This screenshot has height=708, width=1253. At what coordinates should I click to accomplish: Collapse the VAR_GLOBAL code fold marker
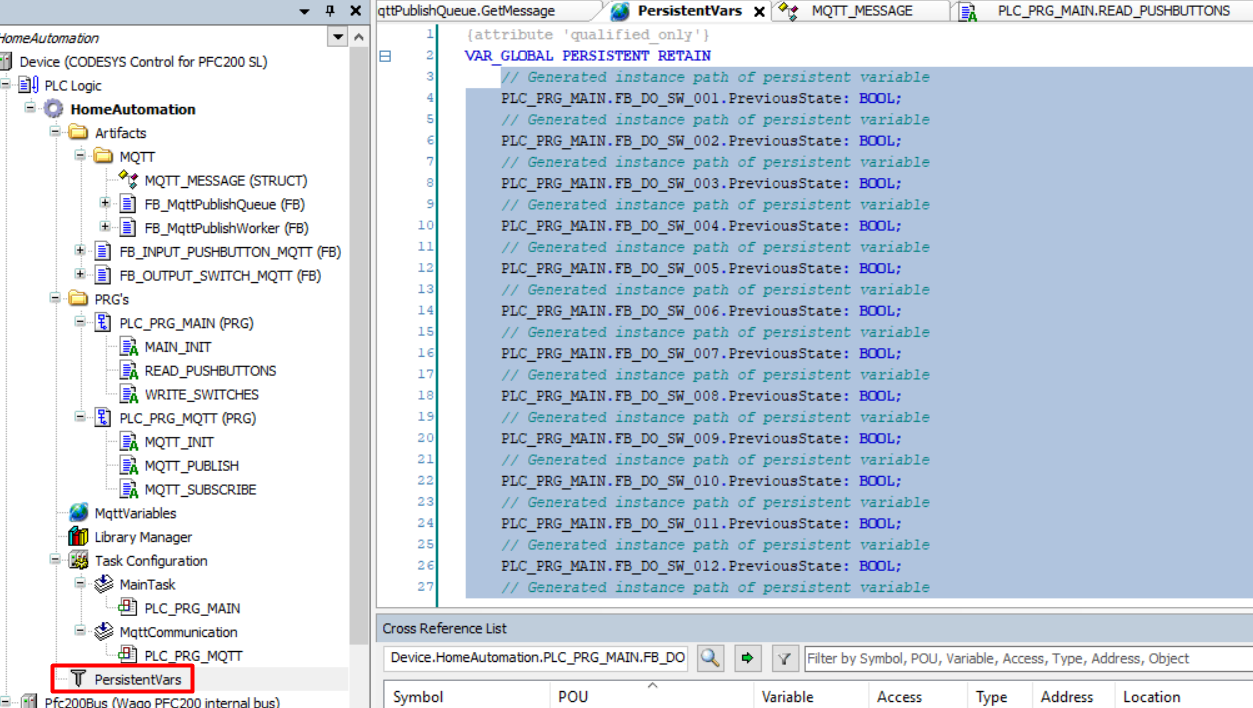click(385, 56)
